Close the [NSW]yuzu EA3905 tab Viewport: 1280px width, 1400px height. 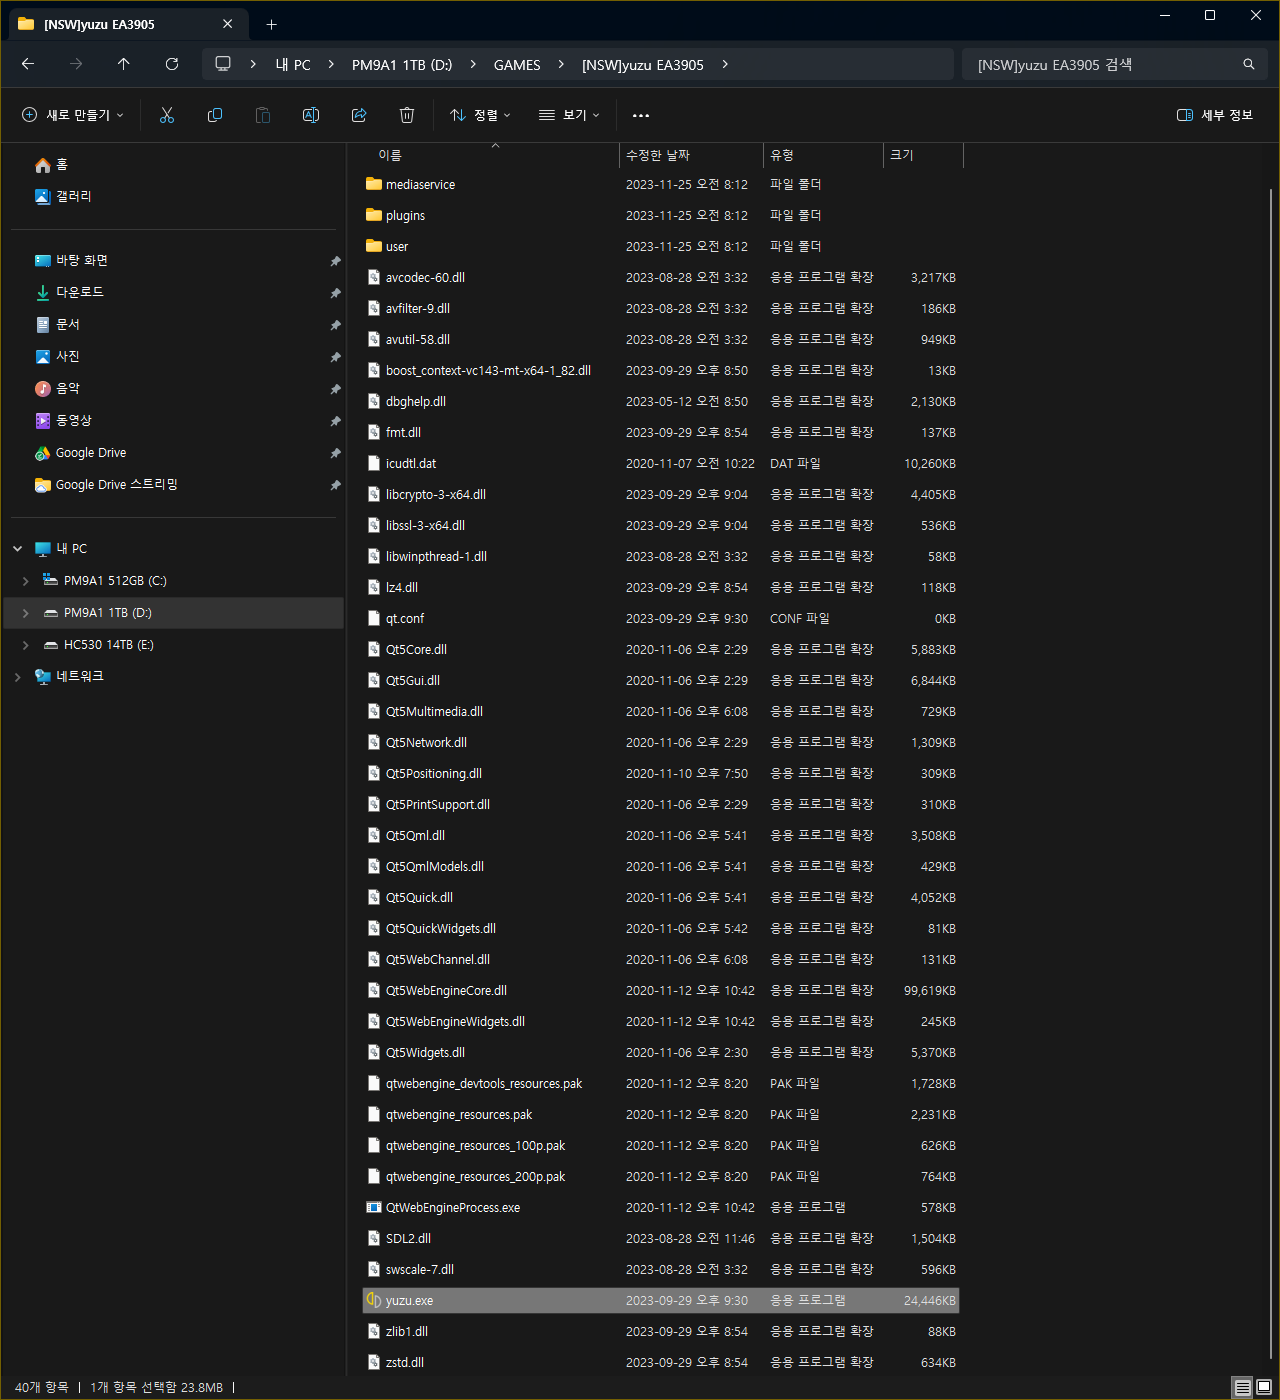point(228,24)
